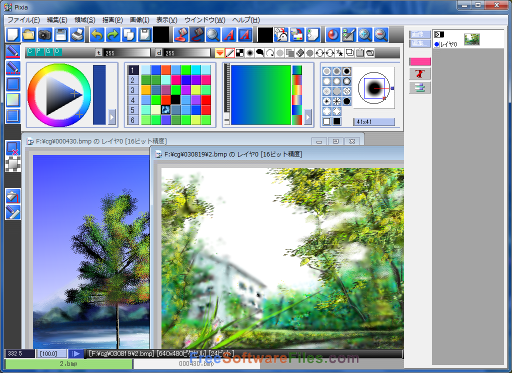Image resolution: width=512 pixels, height=373 pixels.
Task: Select the solid black round brush preset
Action: tap(347, 101)
